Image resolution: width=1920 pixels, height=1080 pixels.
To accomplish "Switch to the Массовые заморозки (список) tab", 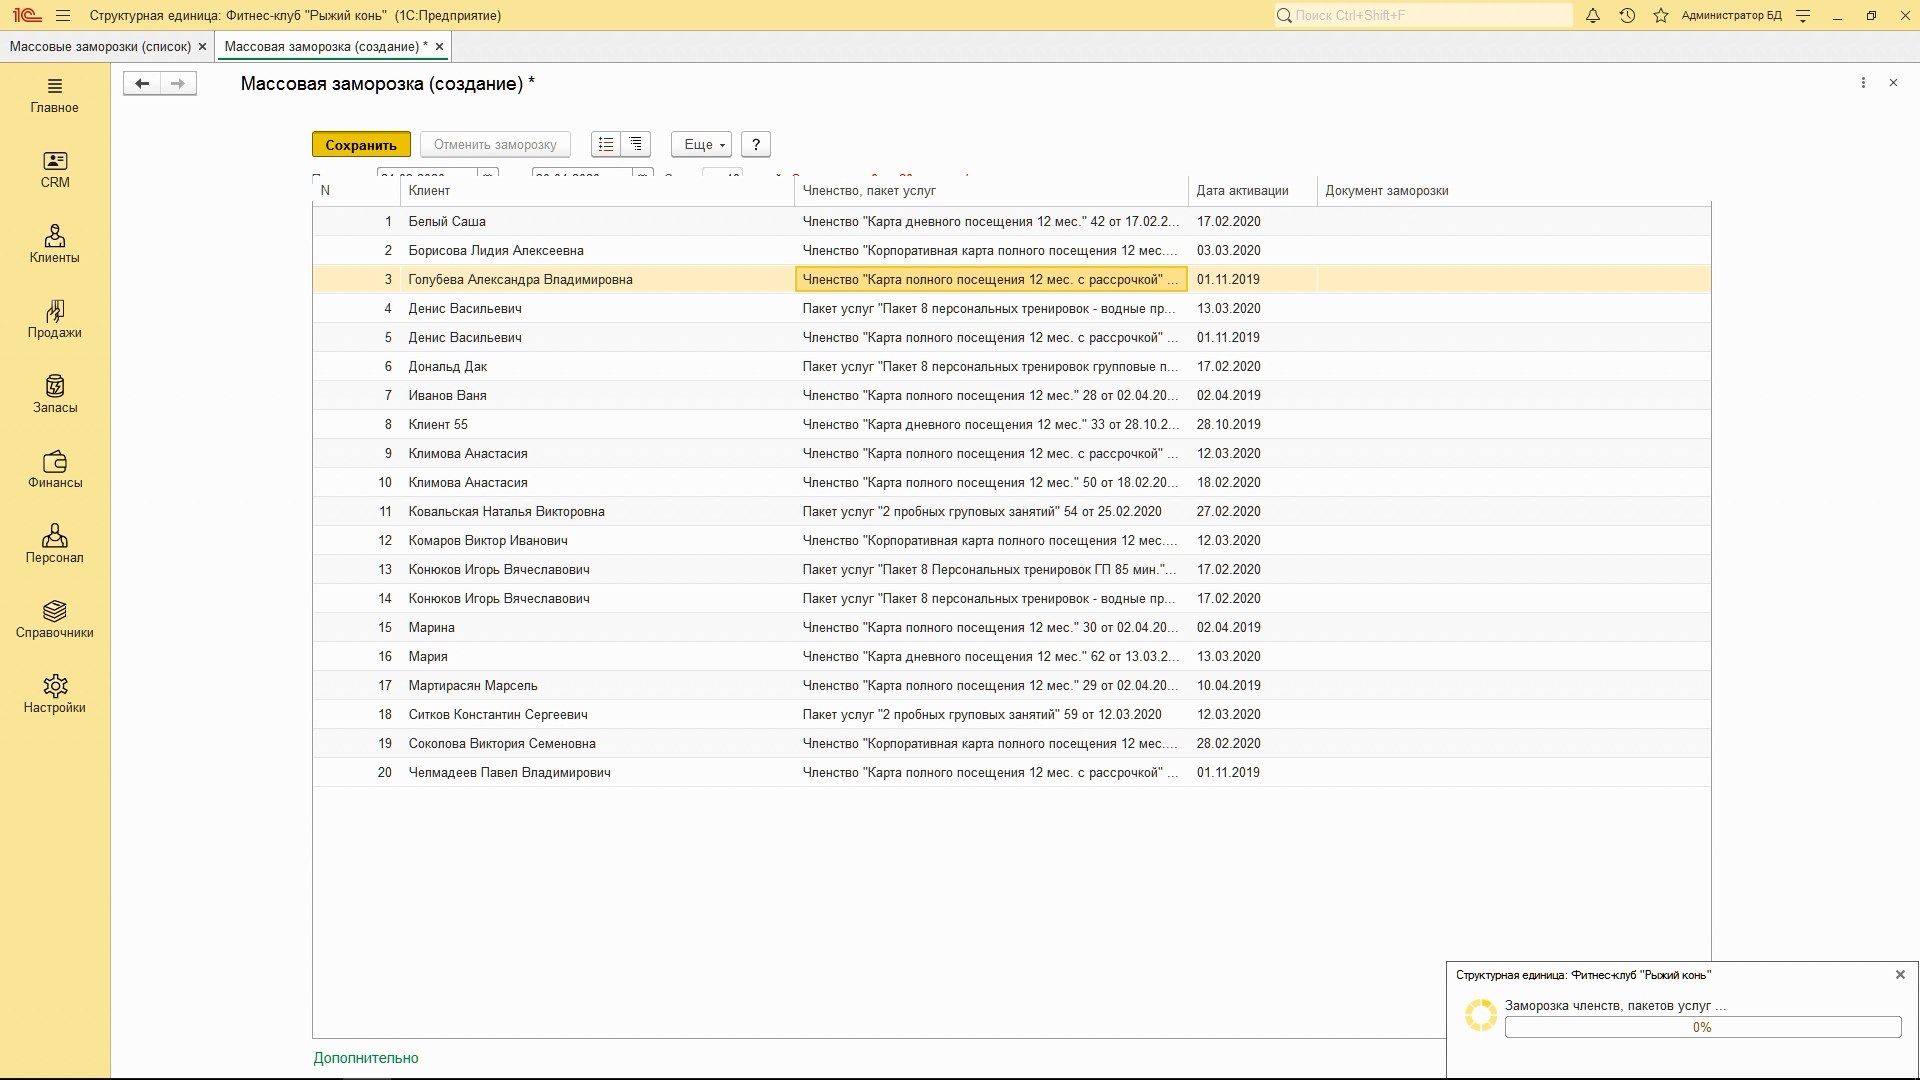I will (x=100, y=47).
